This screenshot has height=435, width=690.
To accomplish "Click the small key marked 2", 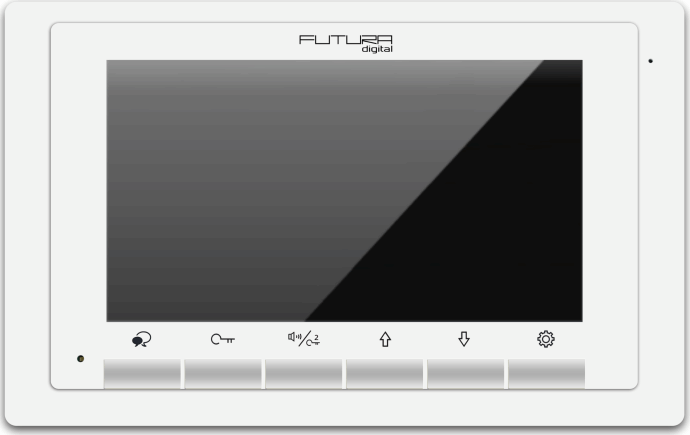I will pos(313,341).
